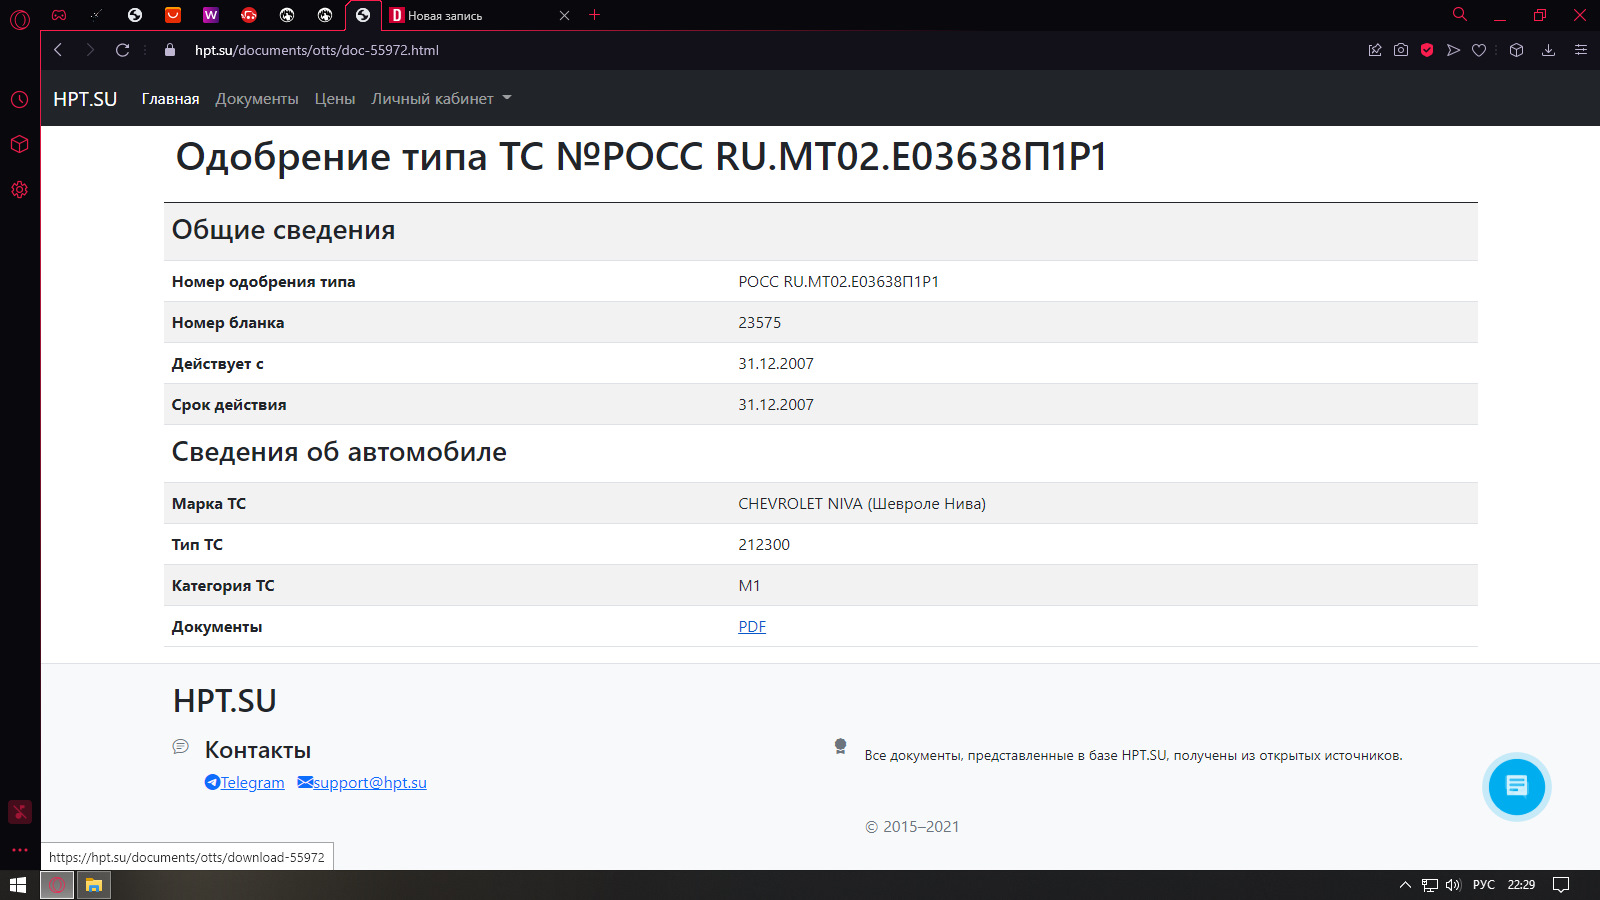The height and width of the screenshot is (900, 1600).
Task: Open the taskbar clock showing 22:29
Action: coord(1521,885)
